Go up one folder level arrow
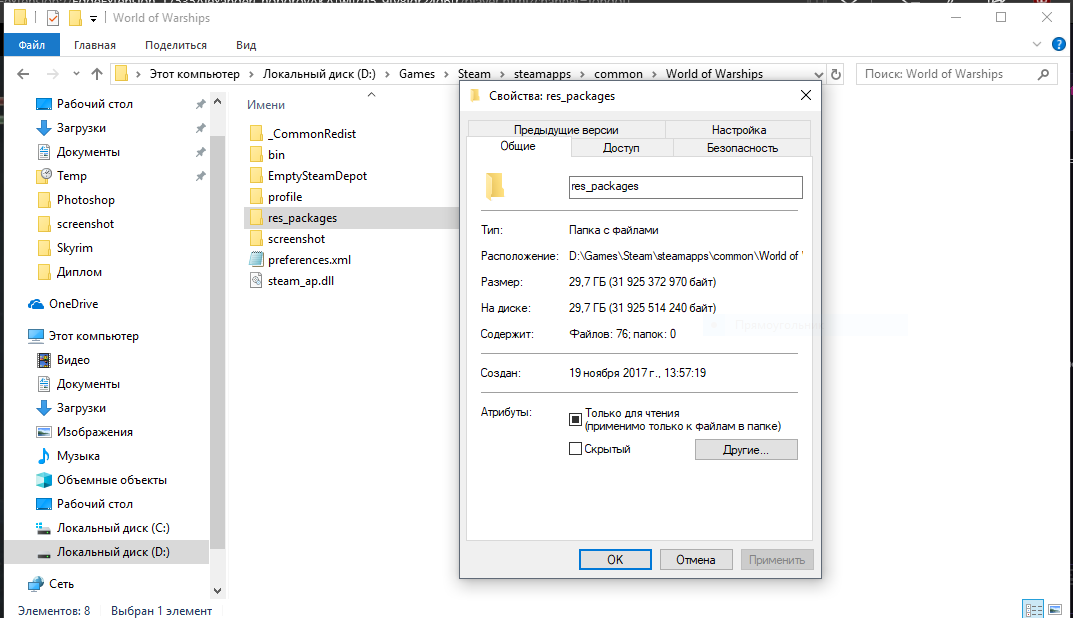The height and width of the screenshot is (618, 1073). 97,74
